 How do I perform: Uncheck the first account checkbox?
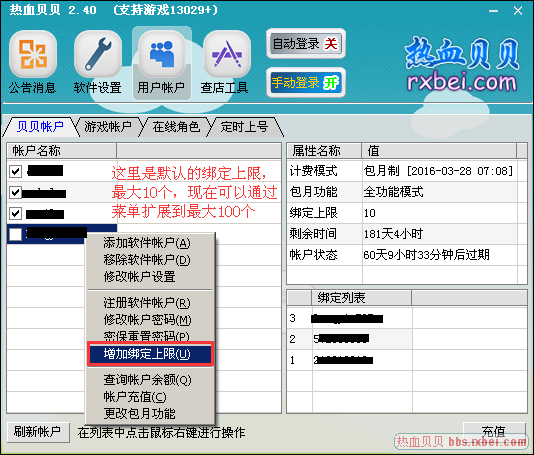[15, 171]
